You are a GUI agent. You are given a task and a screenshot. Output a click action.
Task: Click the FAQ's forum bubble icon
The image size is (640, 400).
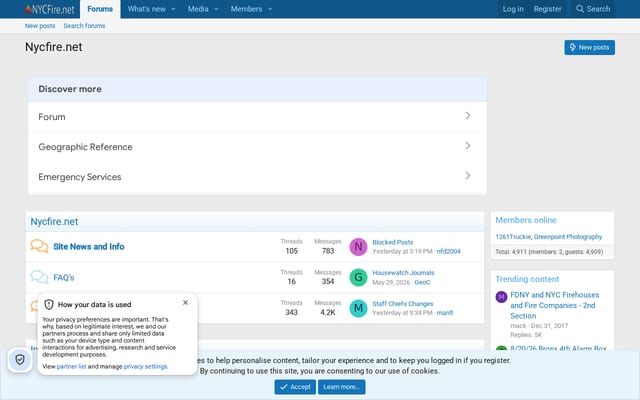click(x=39, y=277)
